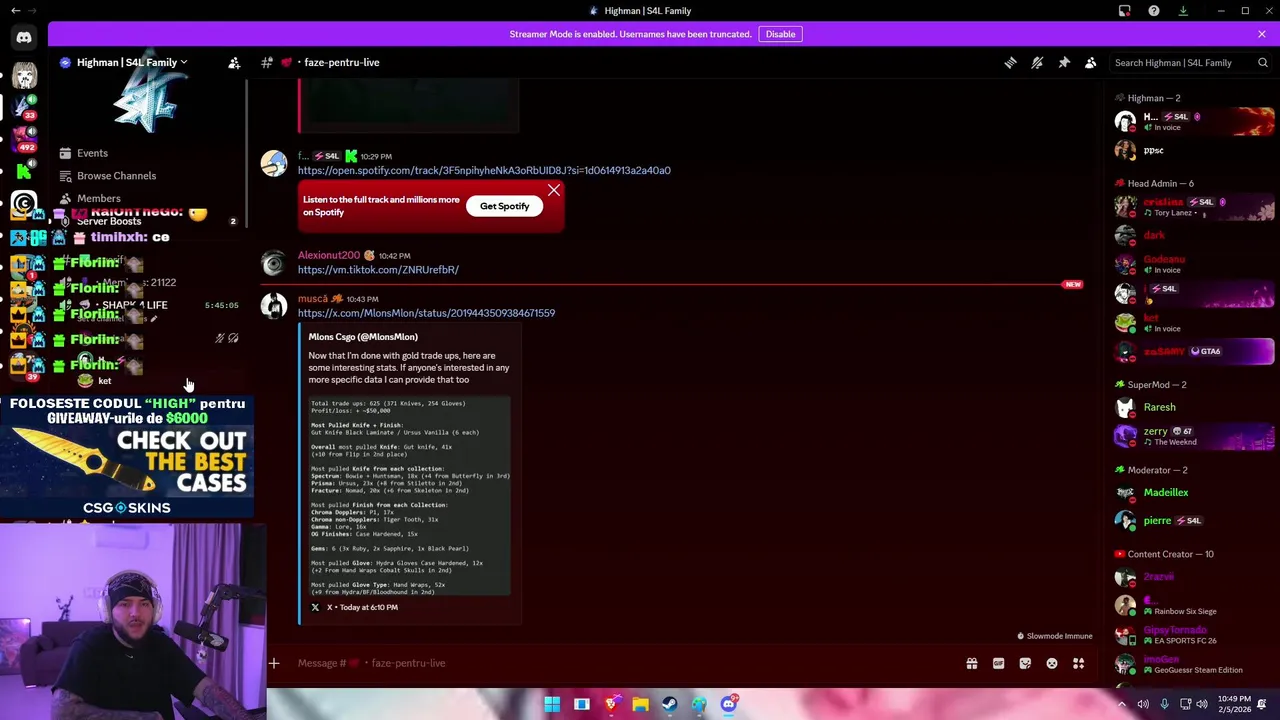This screenshot has width=1280, height=720.
Task: Select member Raresh in member list
Action: pos(1195,407)
